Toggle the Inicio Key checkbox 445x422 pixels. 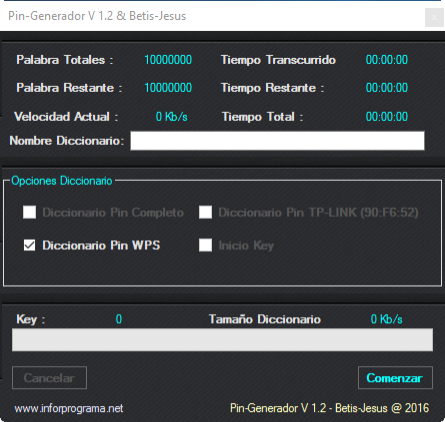[205, 245]
